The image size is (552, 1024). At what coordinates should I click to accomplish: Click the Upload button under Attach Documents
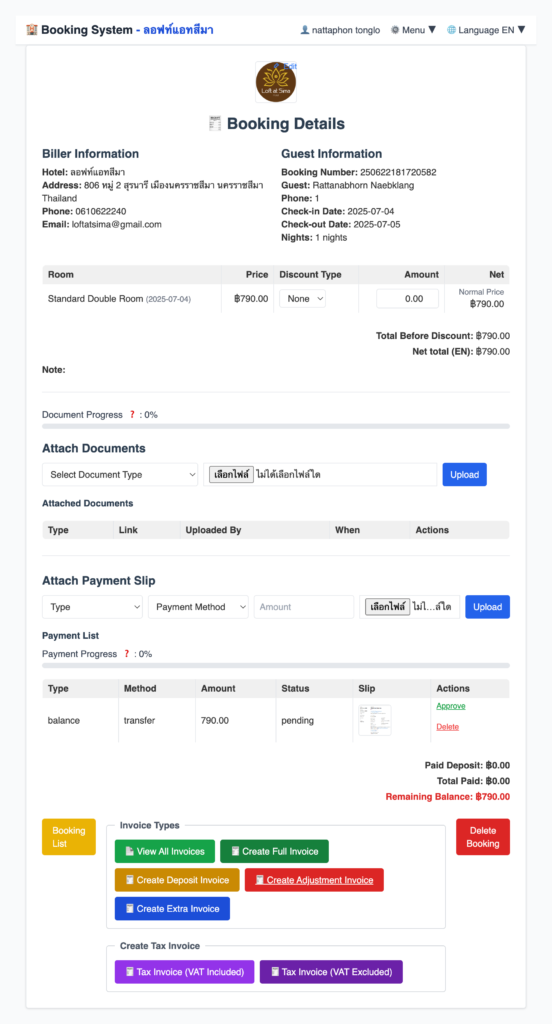[464, 475]
